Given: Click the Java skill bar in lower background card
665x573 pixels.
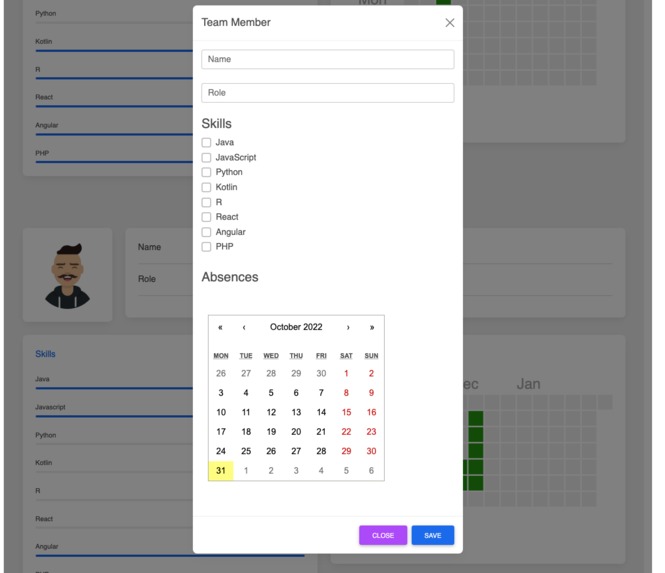Looking at the screenshot, I should click(x=114, y=388).
